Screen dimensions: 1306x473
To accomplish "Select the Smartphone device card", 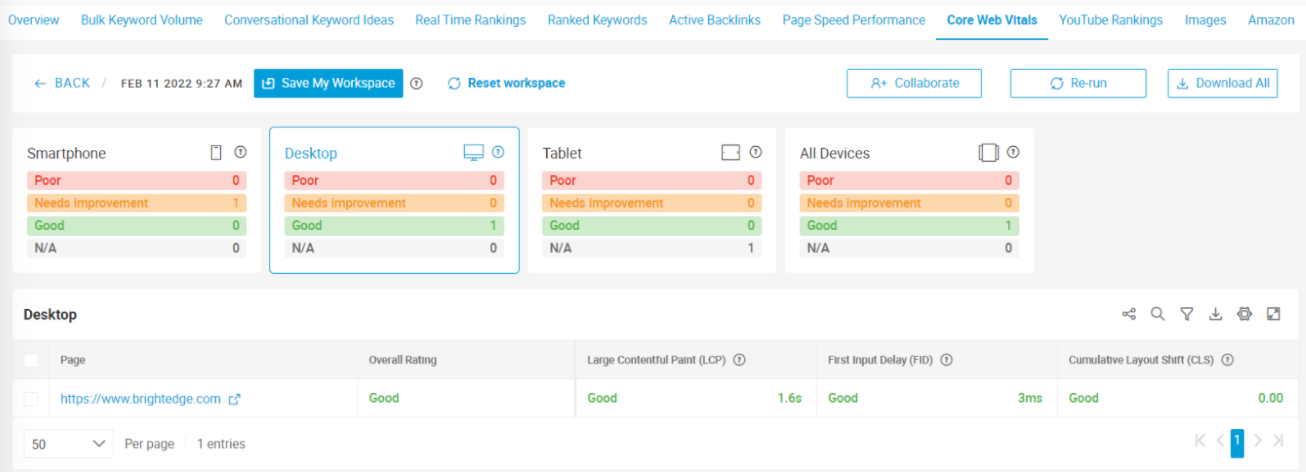I will [x=137, y=200].
